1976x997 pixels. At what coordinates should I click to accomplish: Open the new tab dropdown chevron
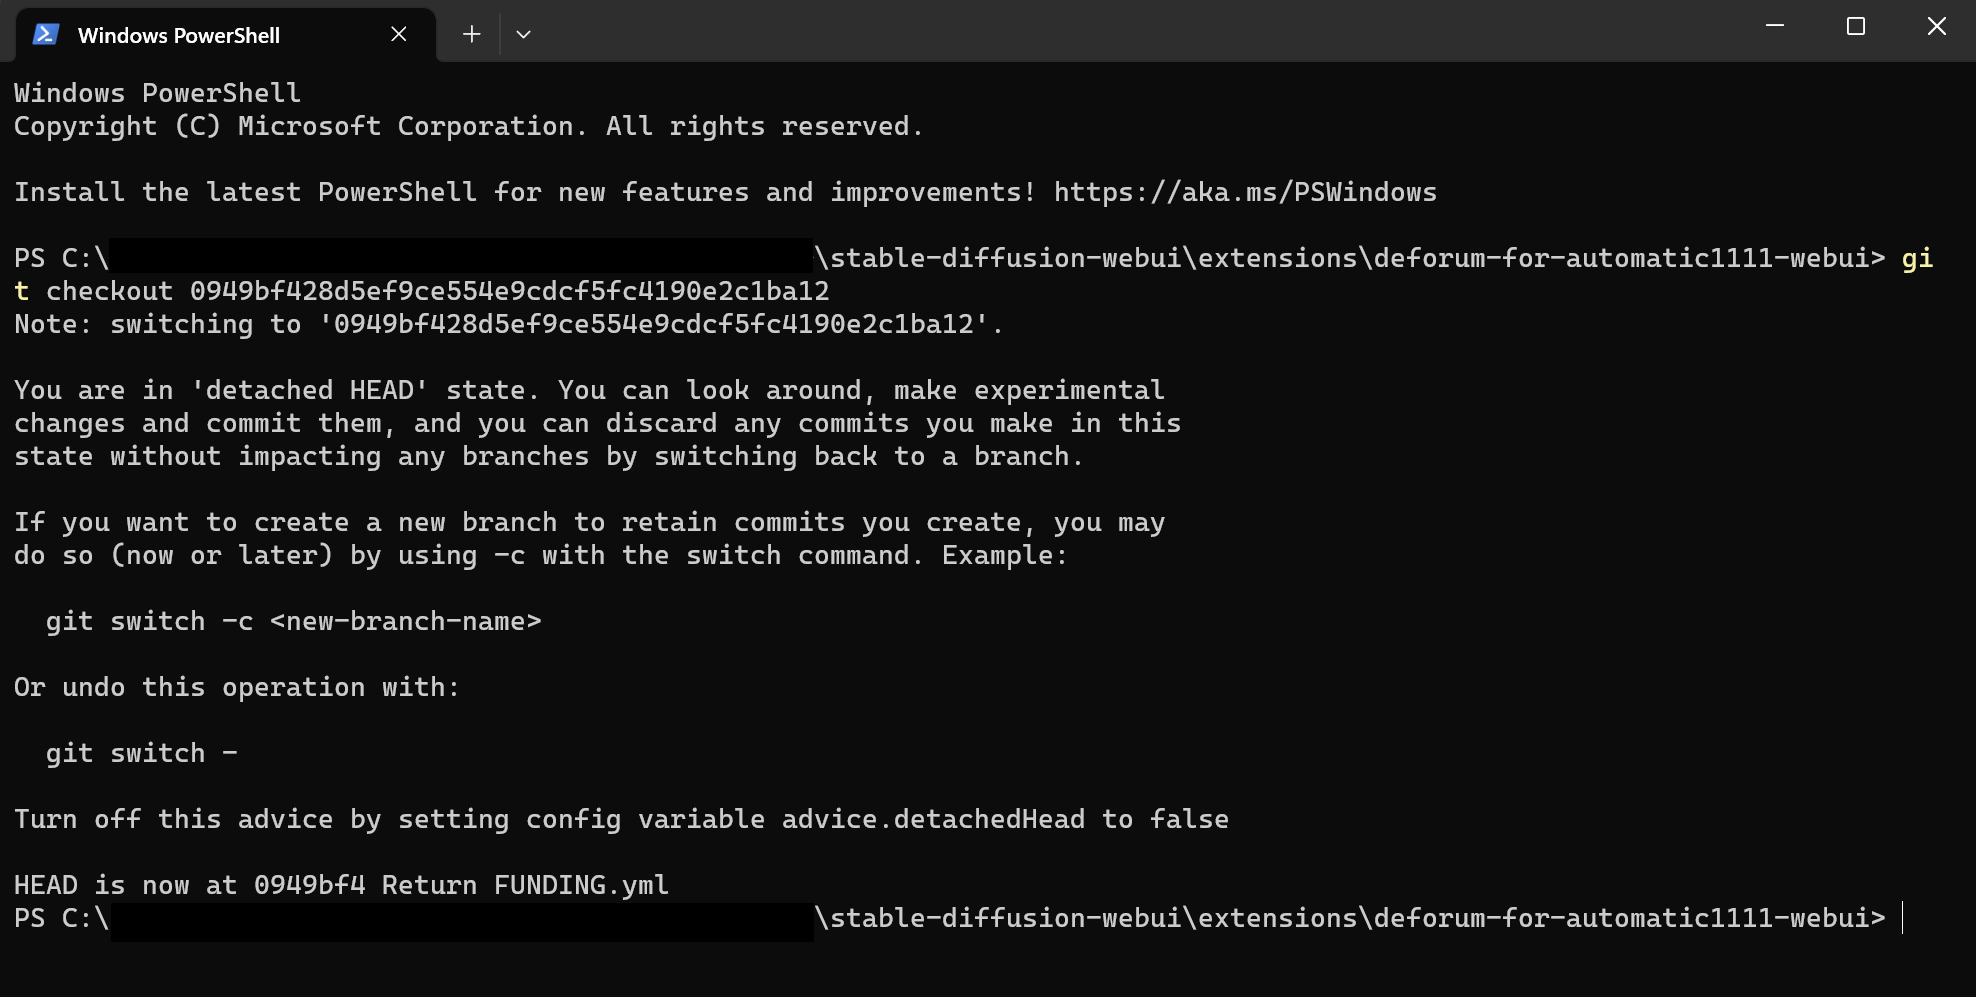pos(523,33)
